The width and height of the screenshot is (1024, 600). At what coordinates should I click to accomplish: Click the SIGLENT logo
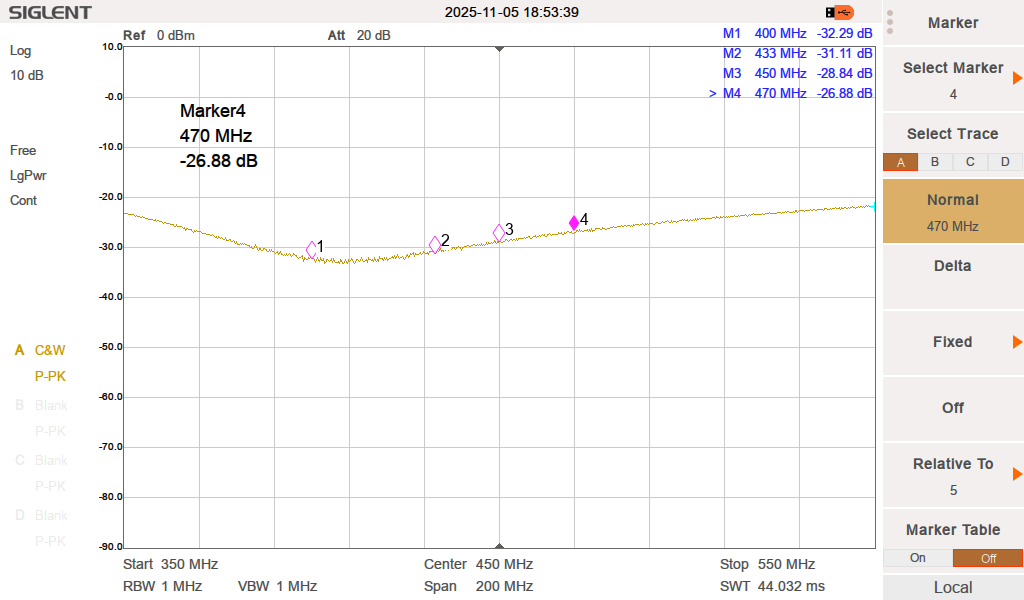[50, 13]
